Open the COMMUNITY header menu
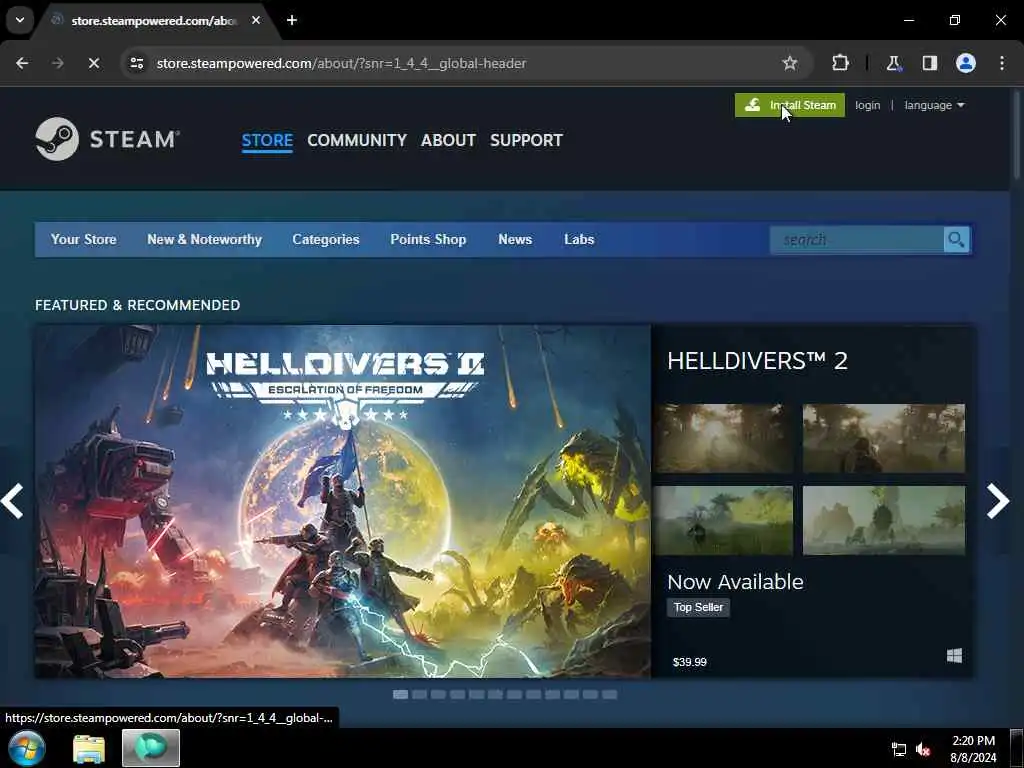The height and width of the screenshot is (768, 1024). pyautogui.click(x=357, y=140)
